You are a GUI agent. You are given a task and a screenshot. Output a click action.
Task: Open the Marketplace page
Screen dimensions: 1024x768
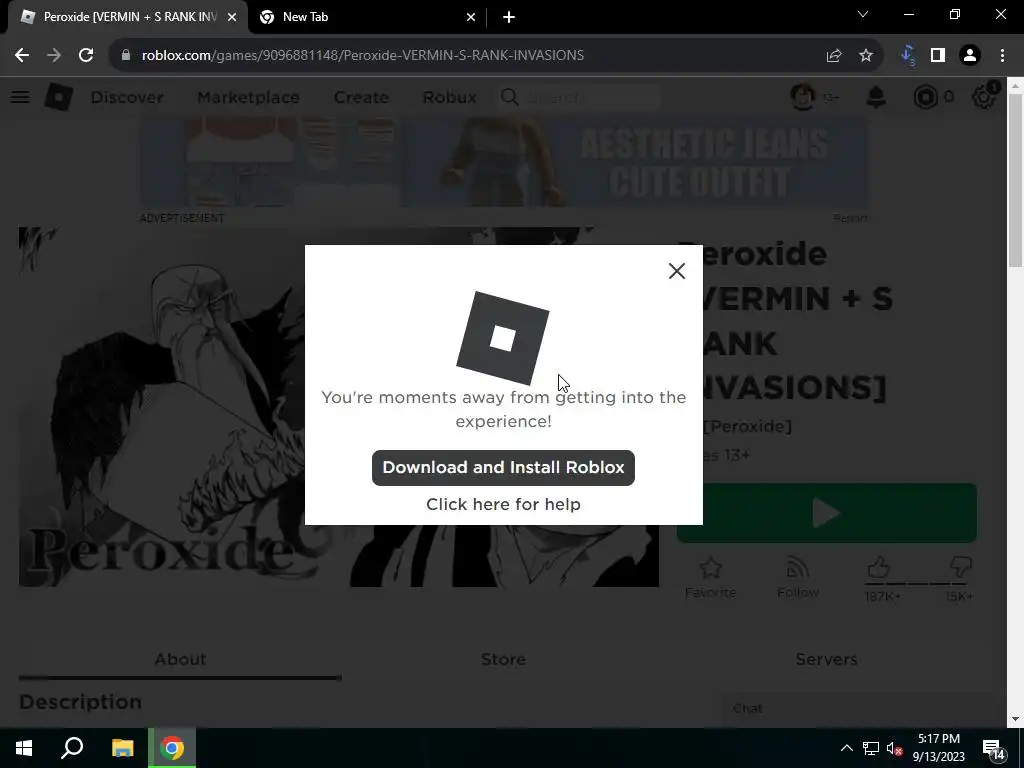248,97
